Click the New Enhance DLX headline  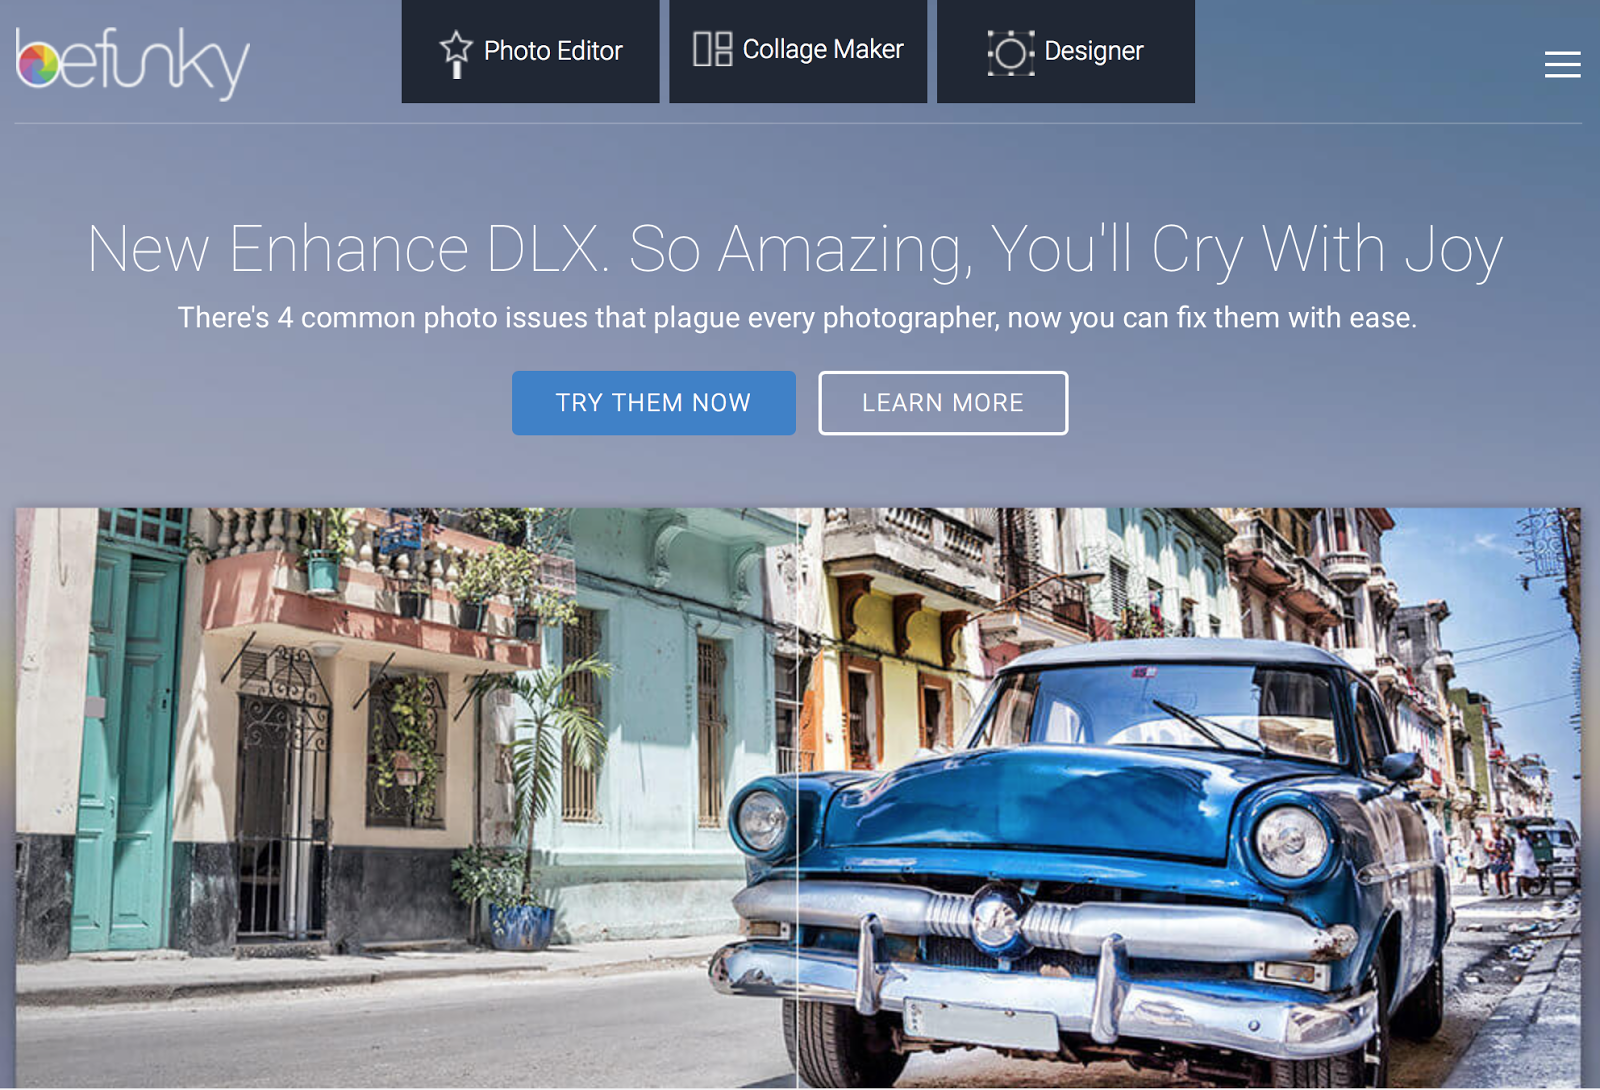click(796, 248)
